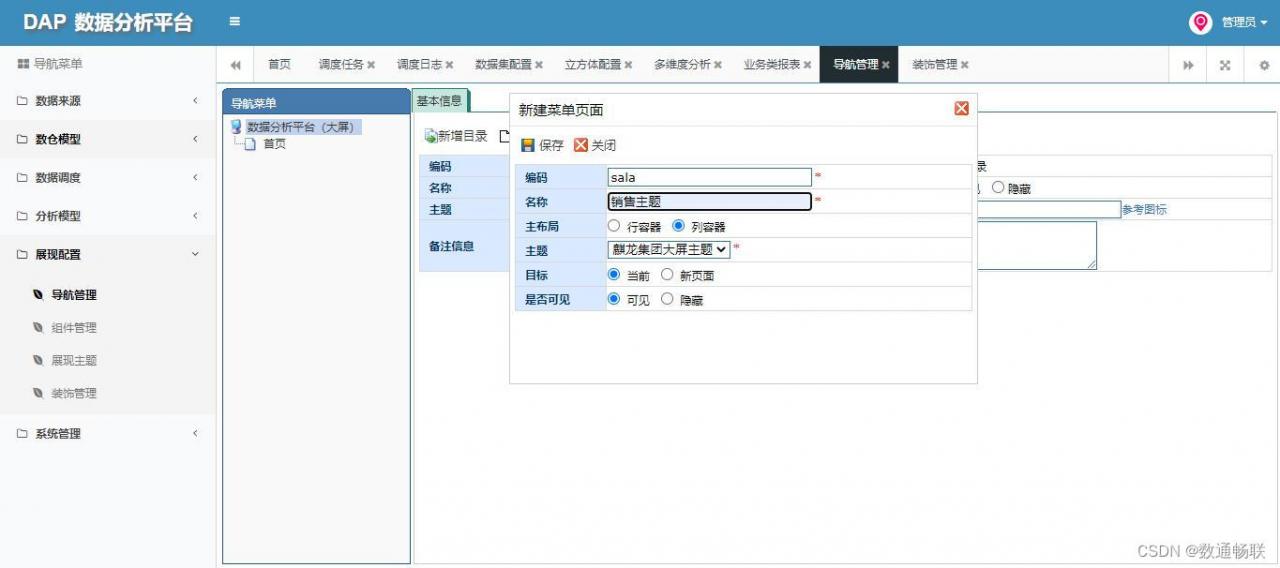Click the 参考图标 link
The width and height of the screenshot is (1280, 568).
[x=1144, y=209]
